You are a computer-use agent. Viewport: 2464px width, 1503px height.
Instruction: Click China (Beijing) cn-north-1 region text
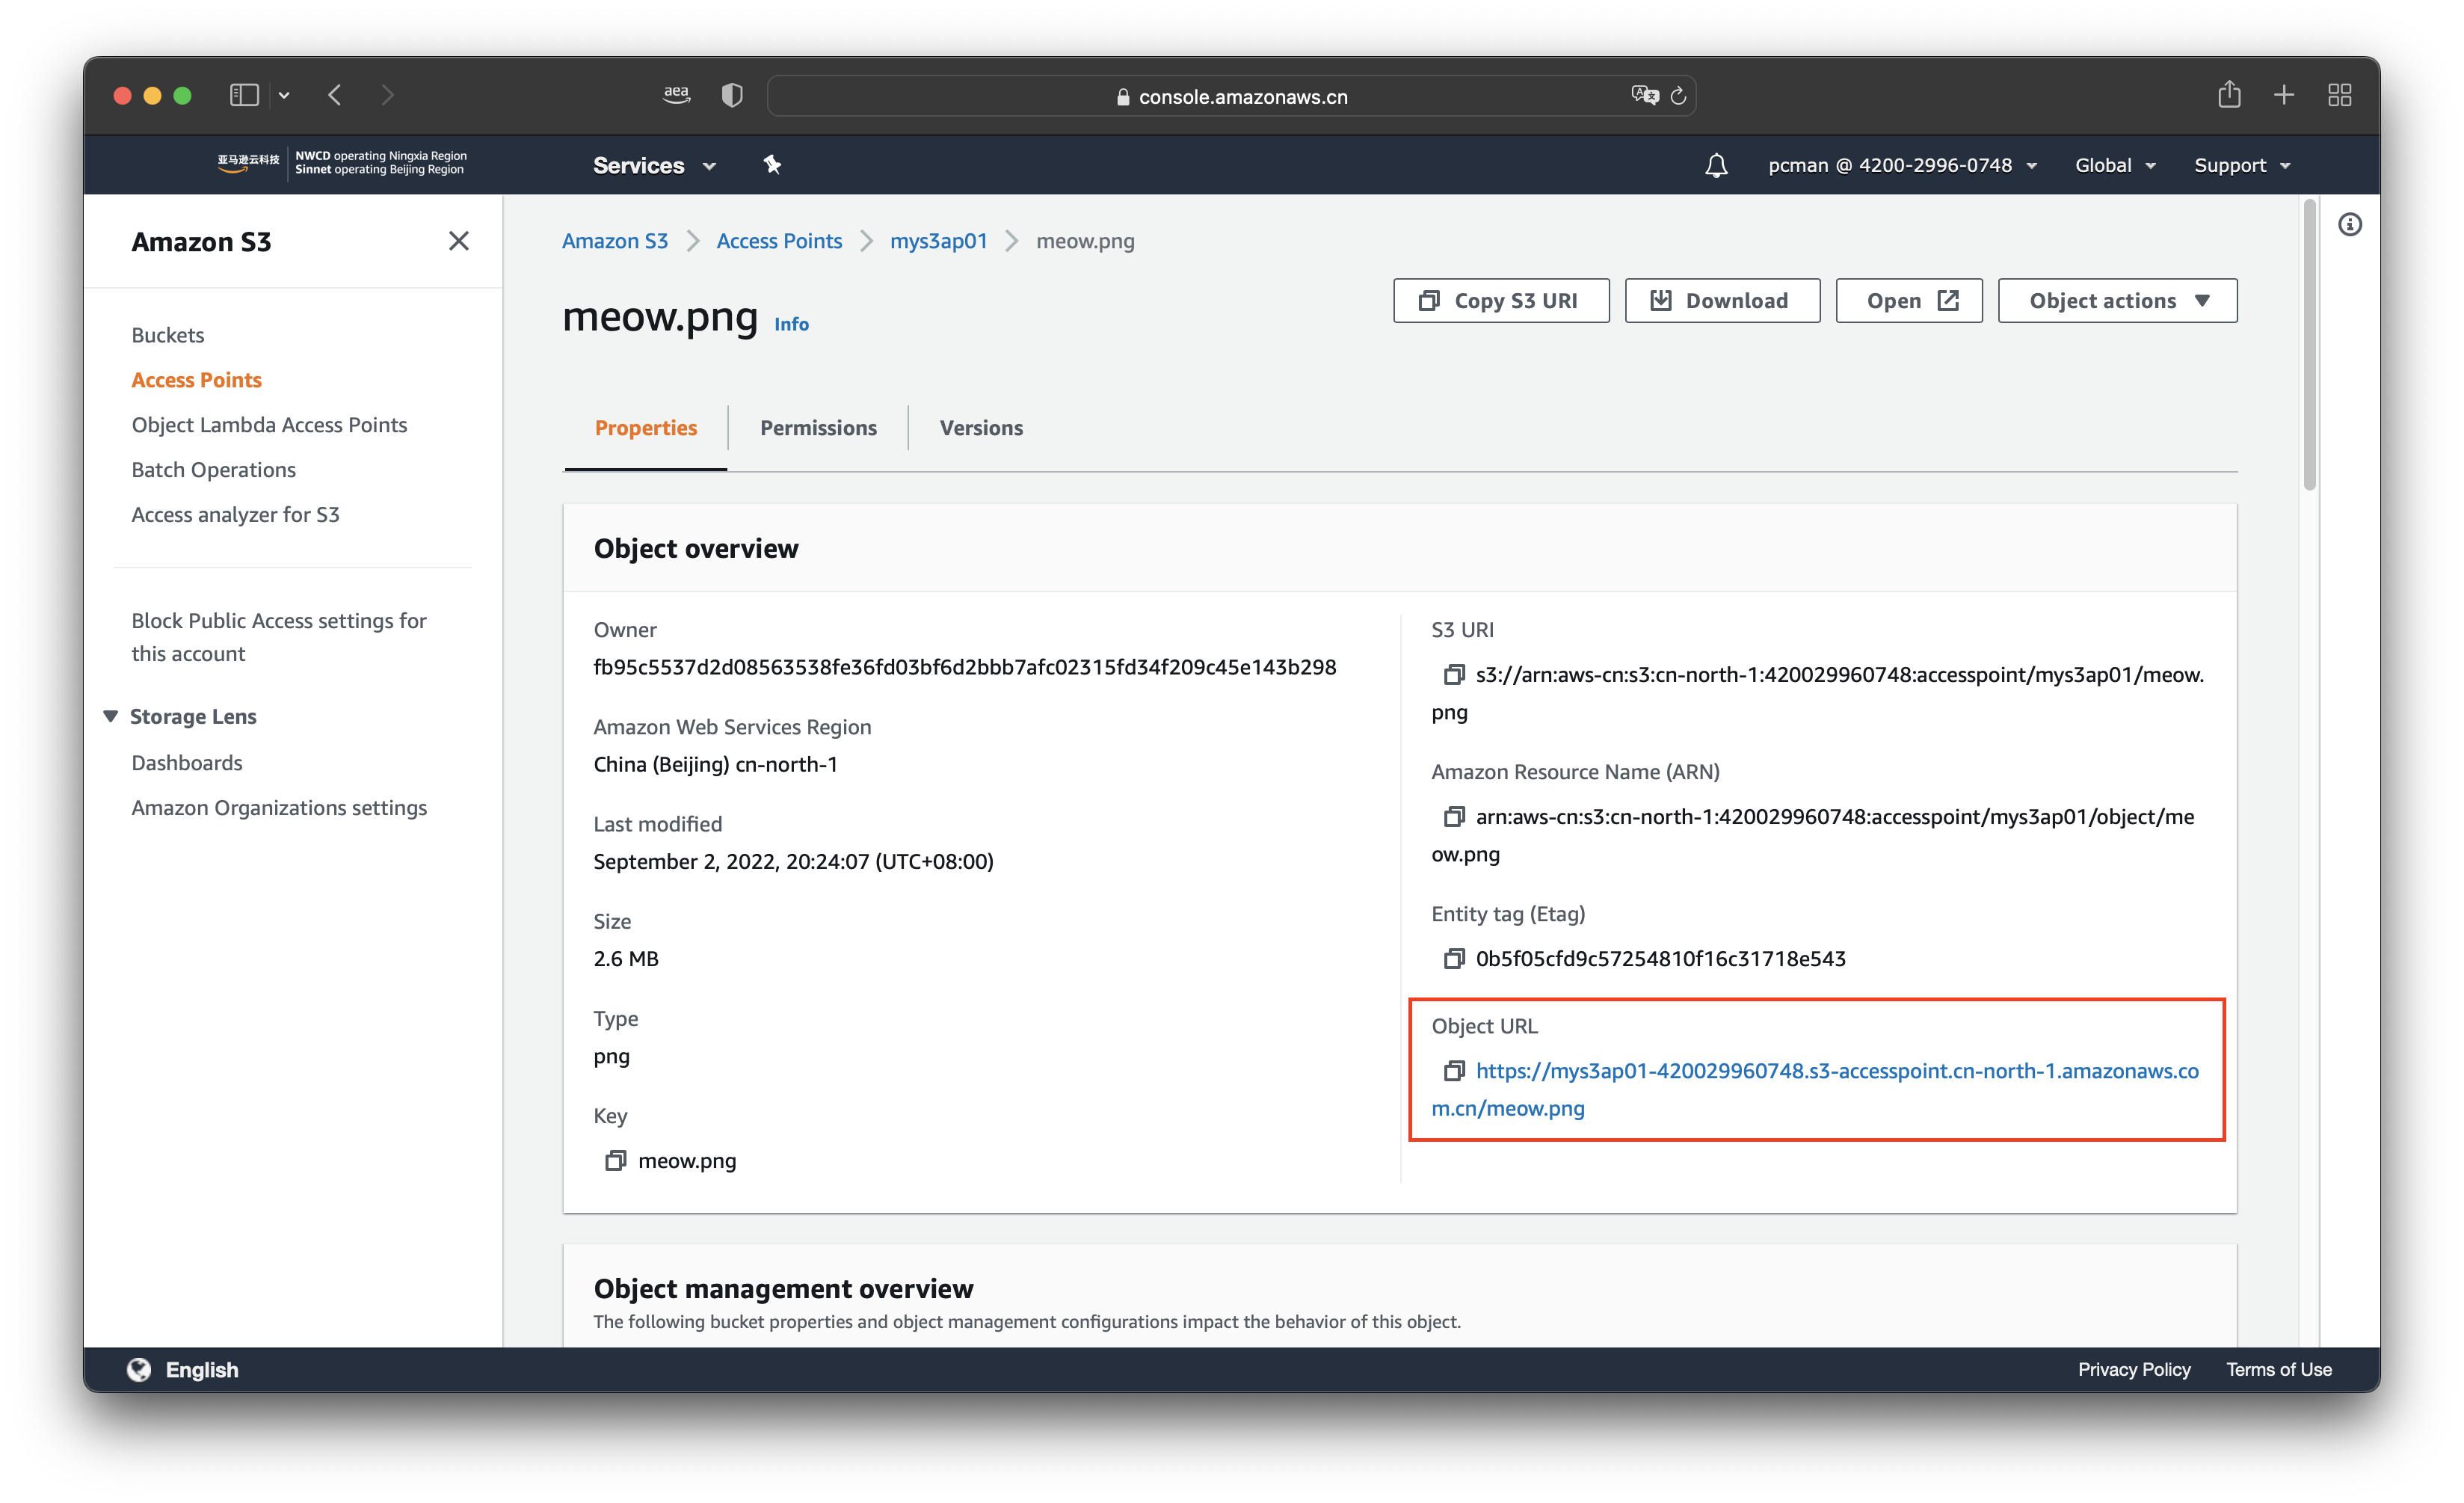tap(715, 764)
